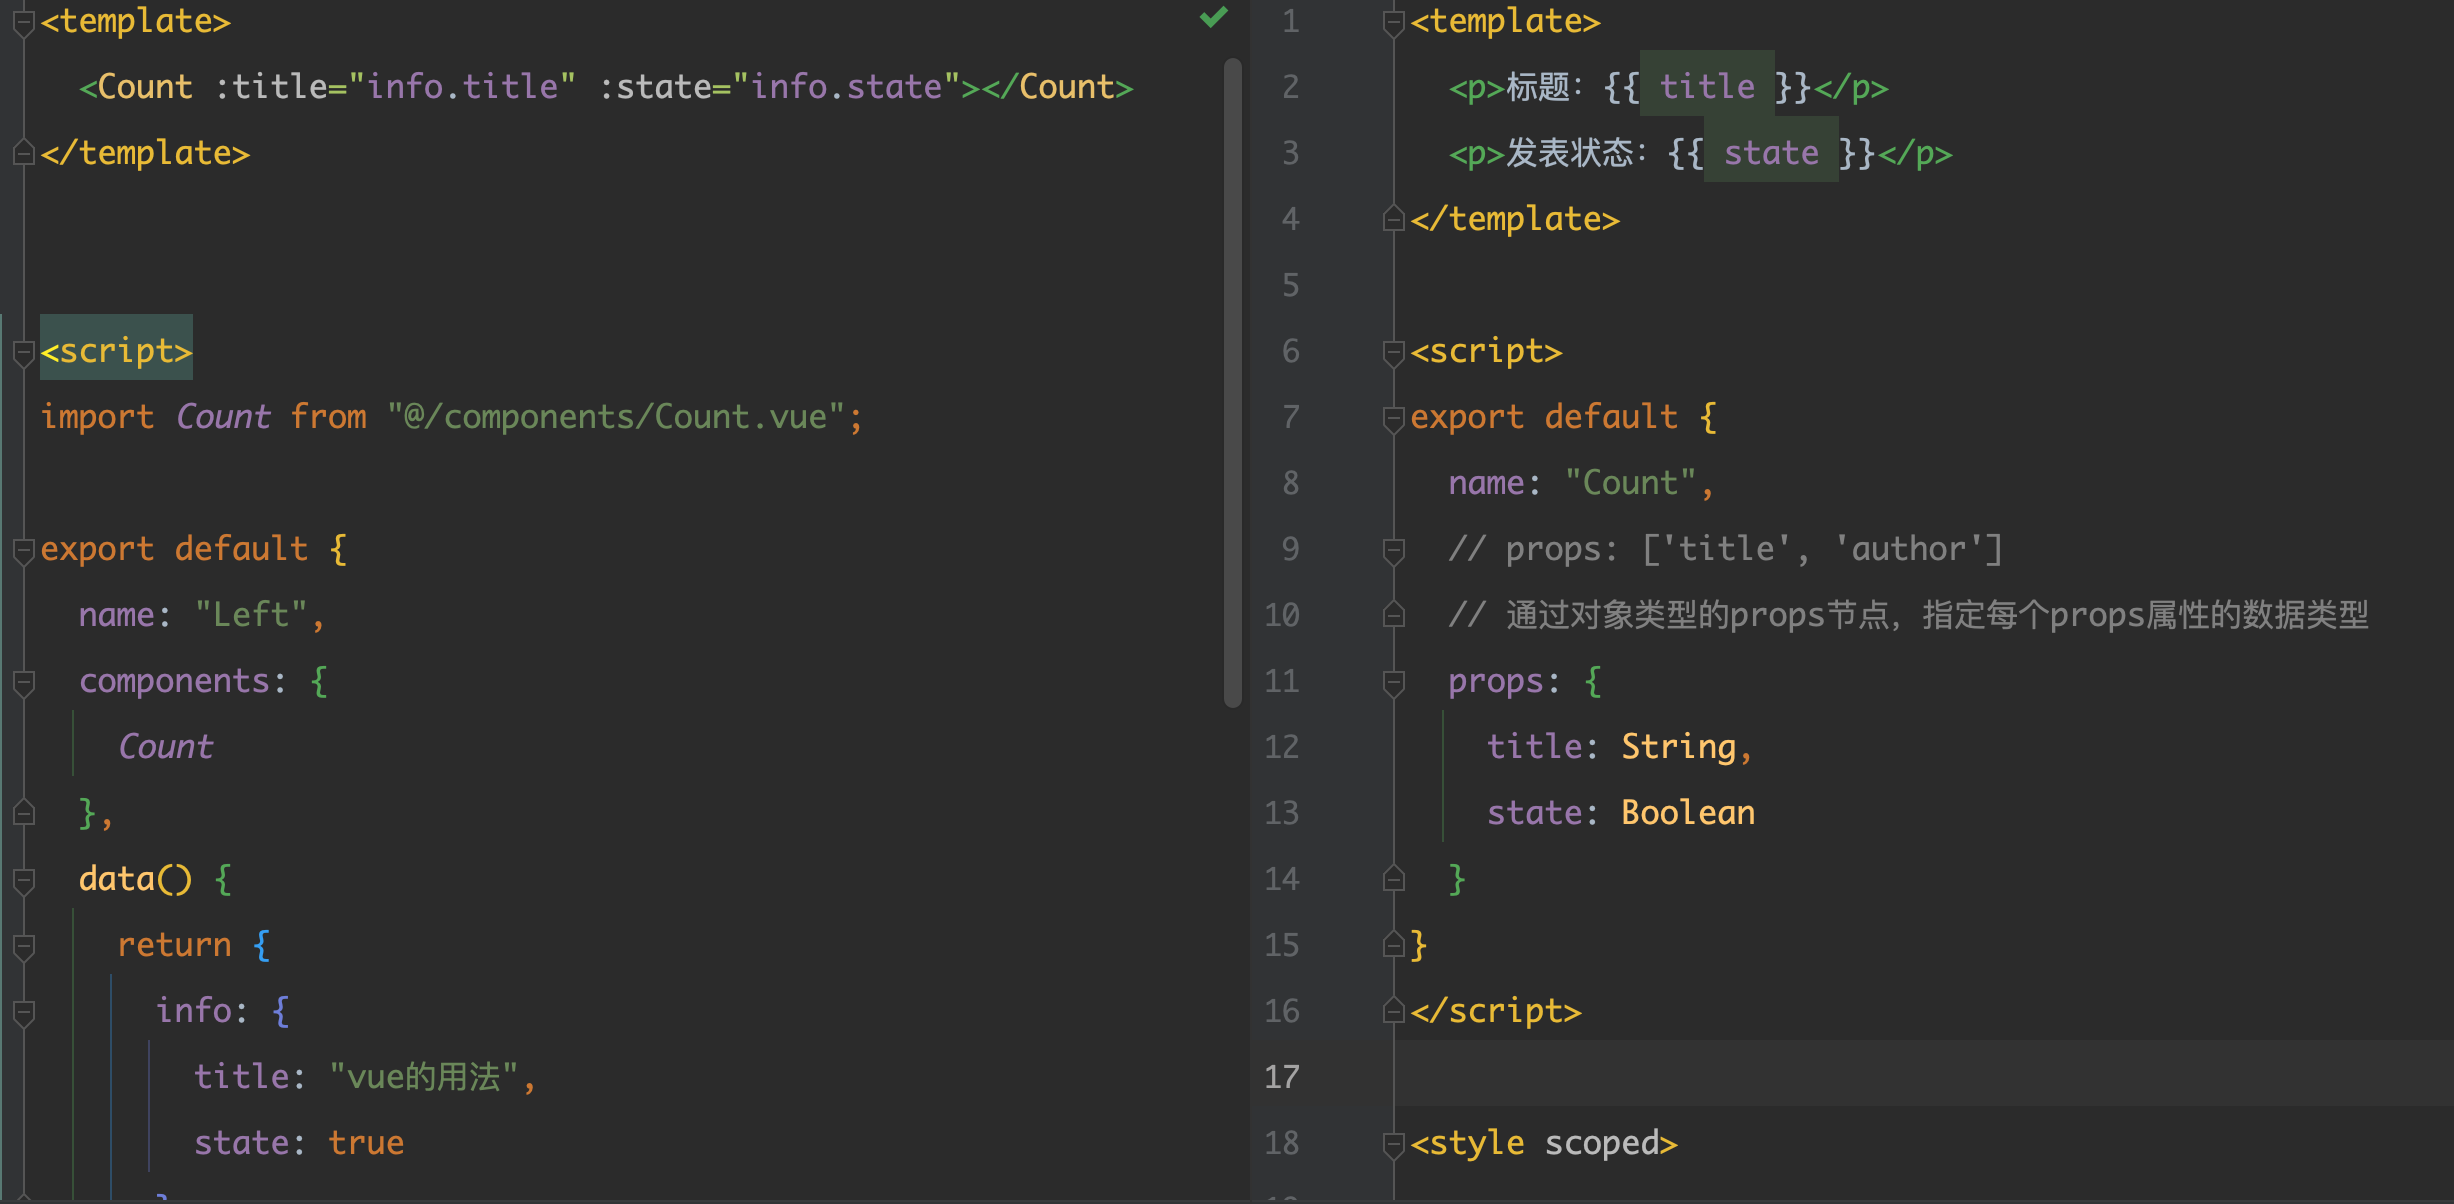Click the name "Left" string
The image size is (2454, 1204).
pyautogui.click(x=252, y=614)
